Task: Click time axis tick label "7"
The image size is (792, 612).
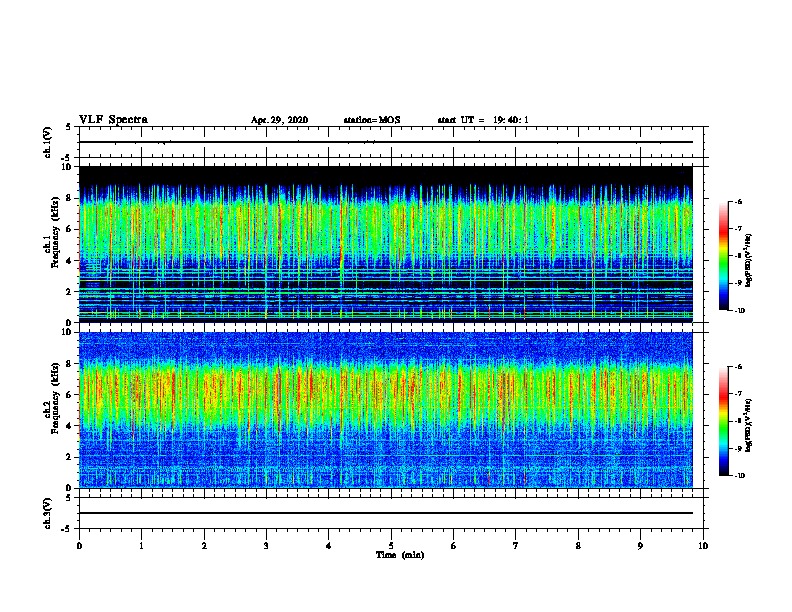Action: tap(516, 546)
